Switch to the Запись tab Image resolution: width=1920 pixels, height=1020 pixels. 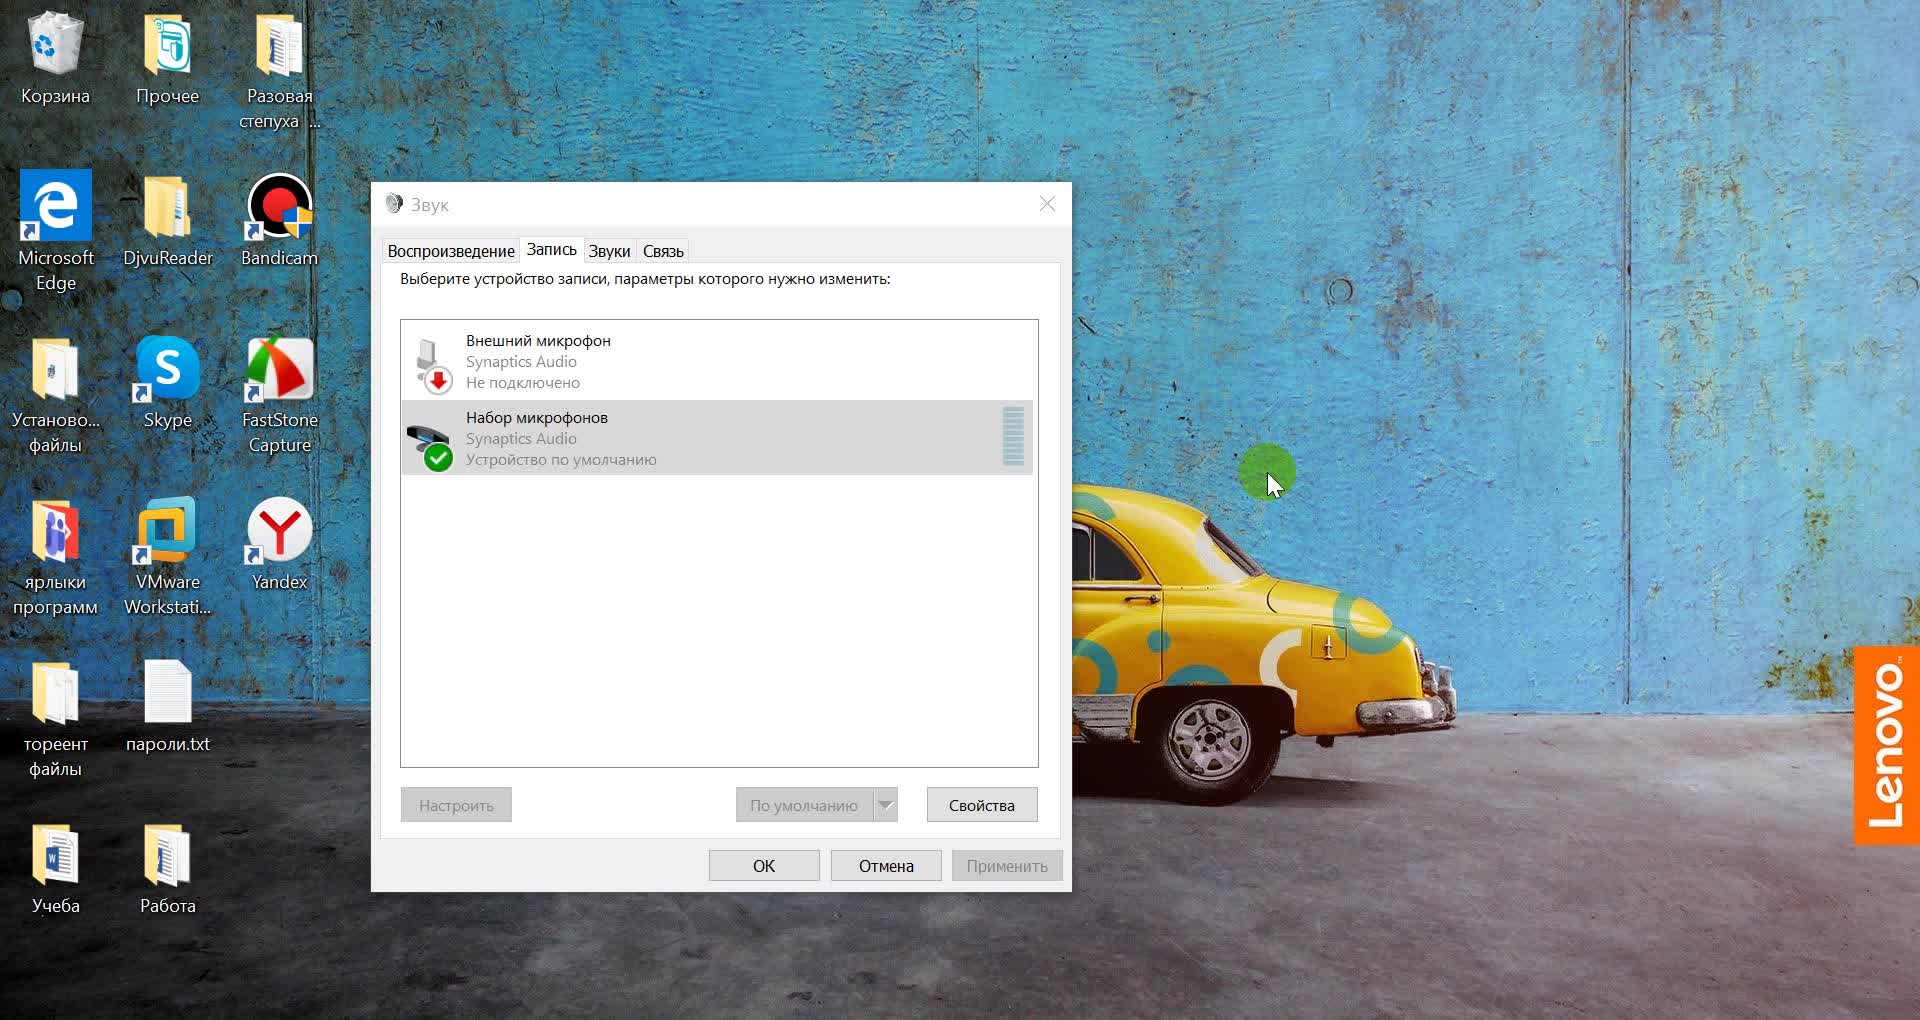click(x=552, y=249)
